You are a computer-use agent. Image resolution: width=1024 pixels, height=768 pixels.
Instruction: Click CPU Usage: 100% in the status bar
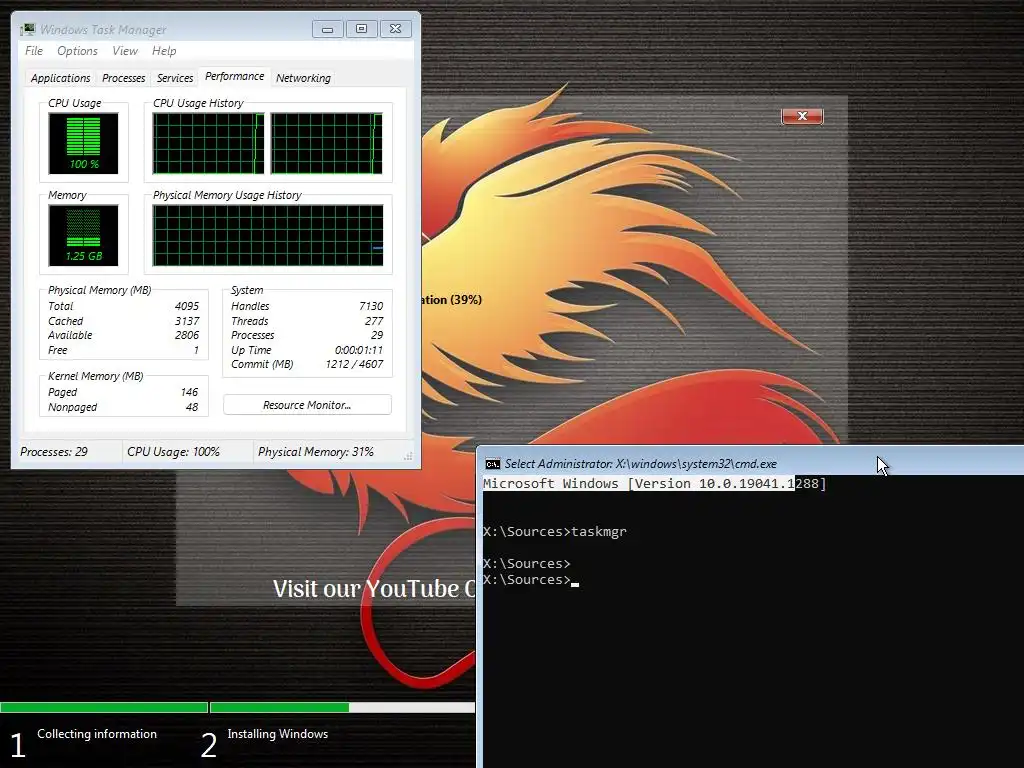tap(173, 452)
